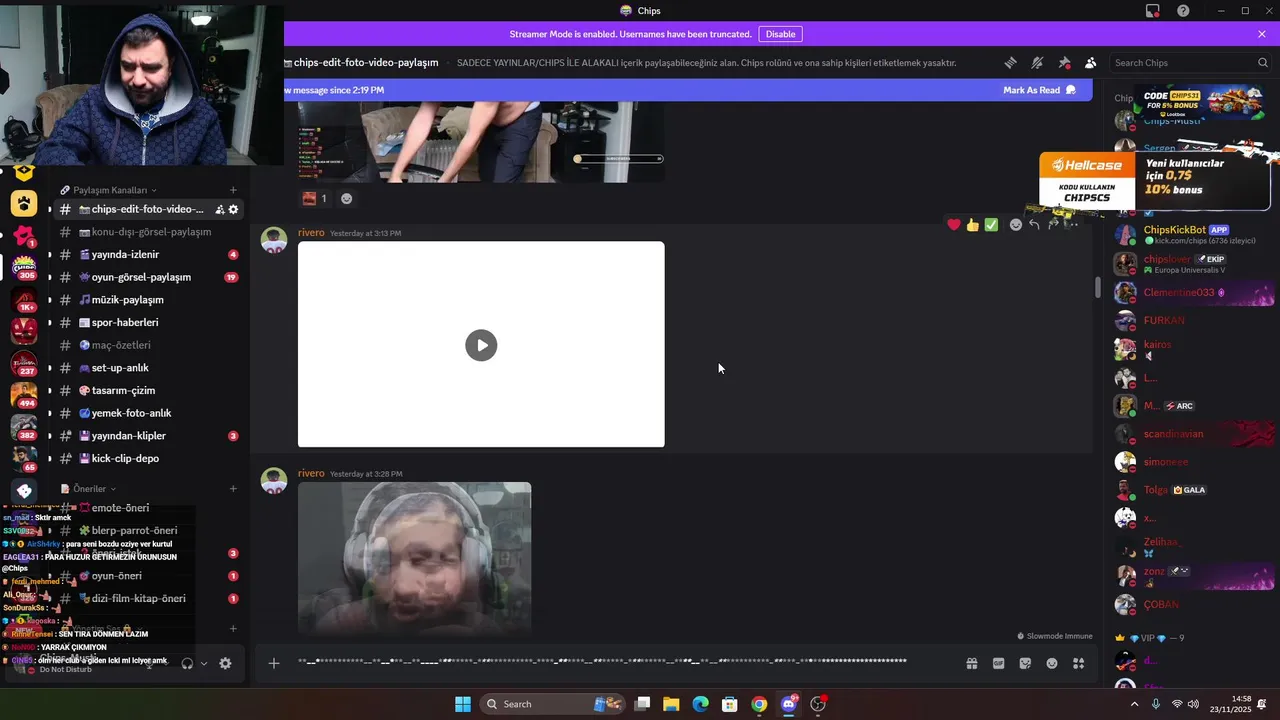
Task: Show hidden system tray icons
Action: (1134, 704)
